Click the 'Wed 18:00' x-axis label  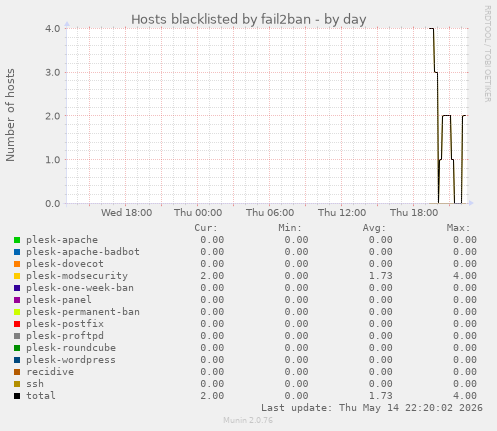127,213
